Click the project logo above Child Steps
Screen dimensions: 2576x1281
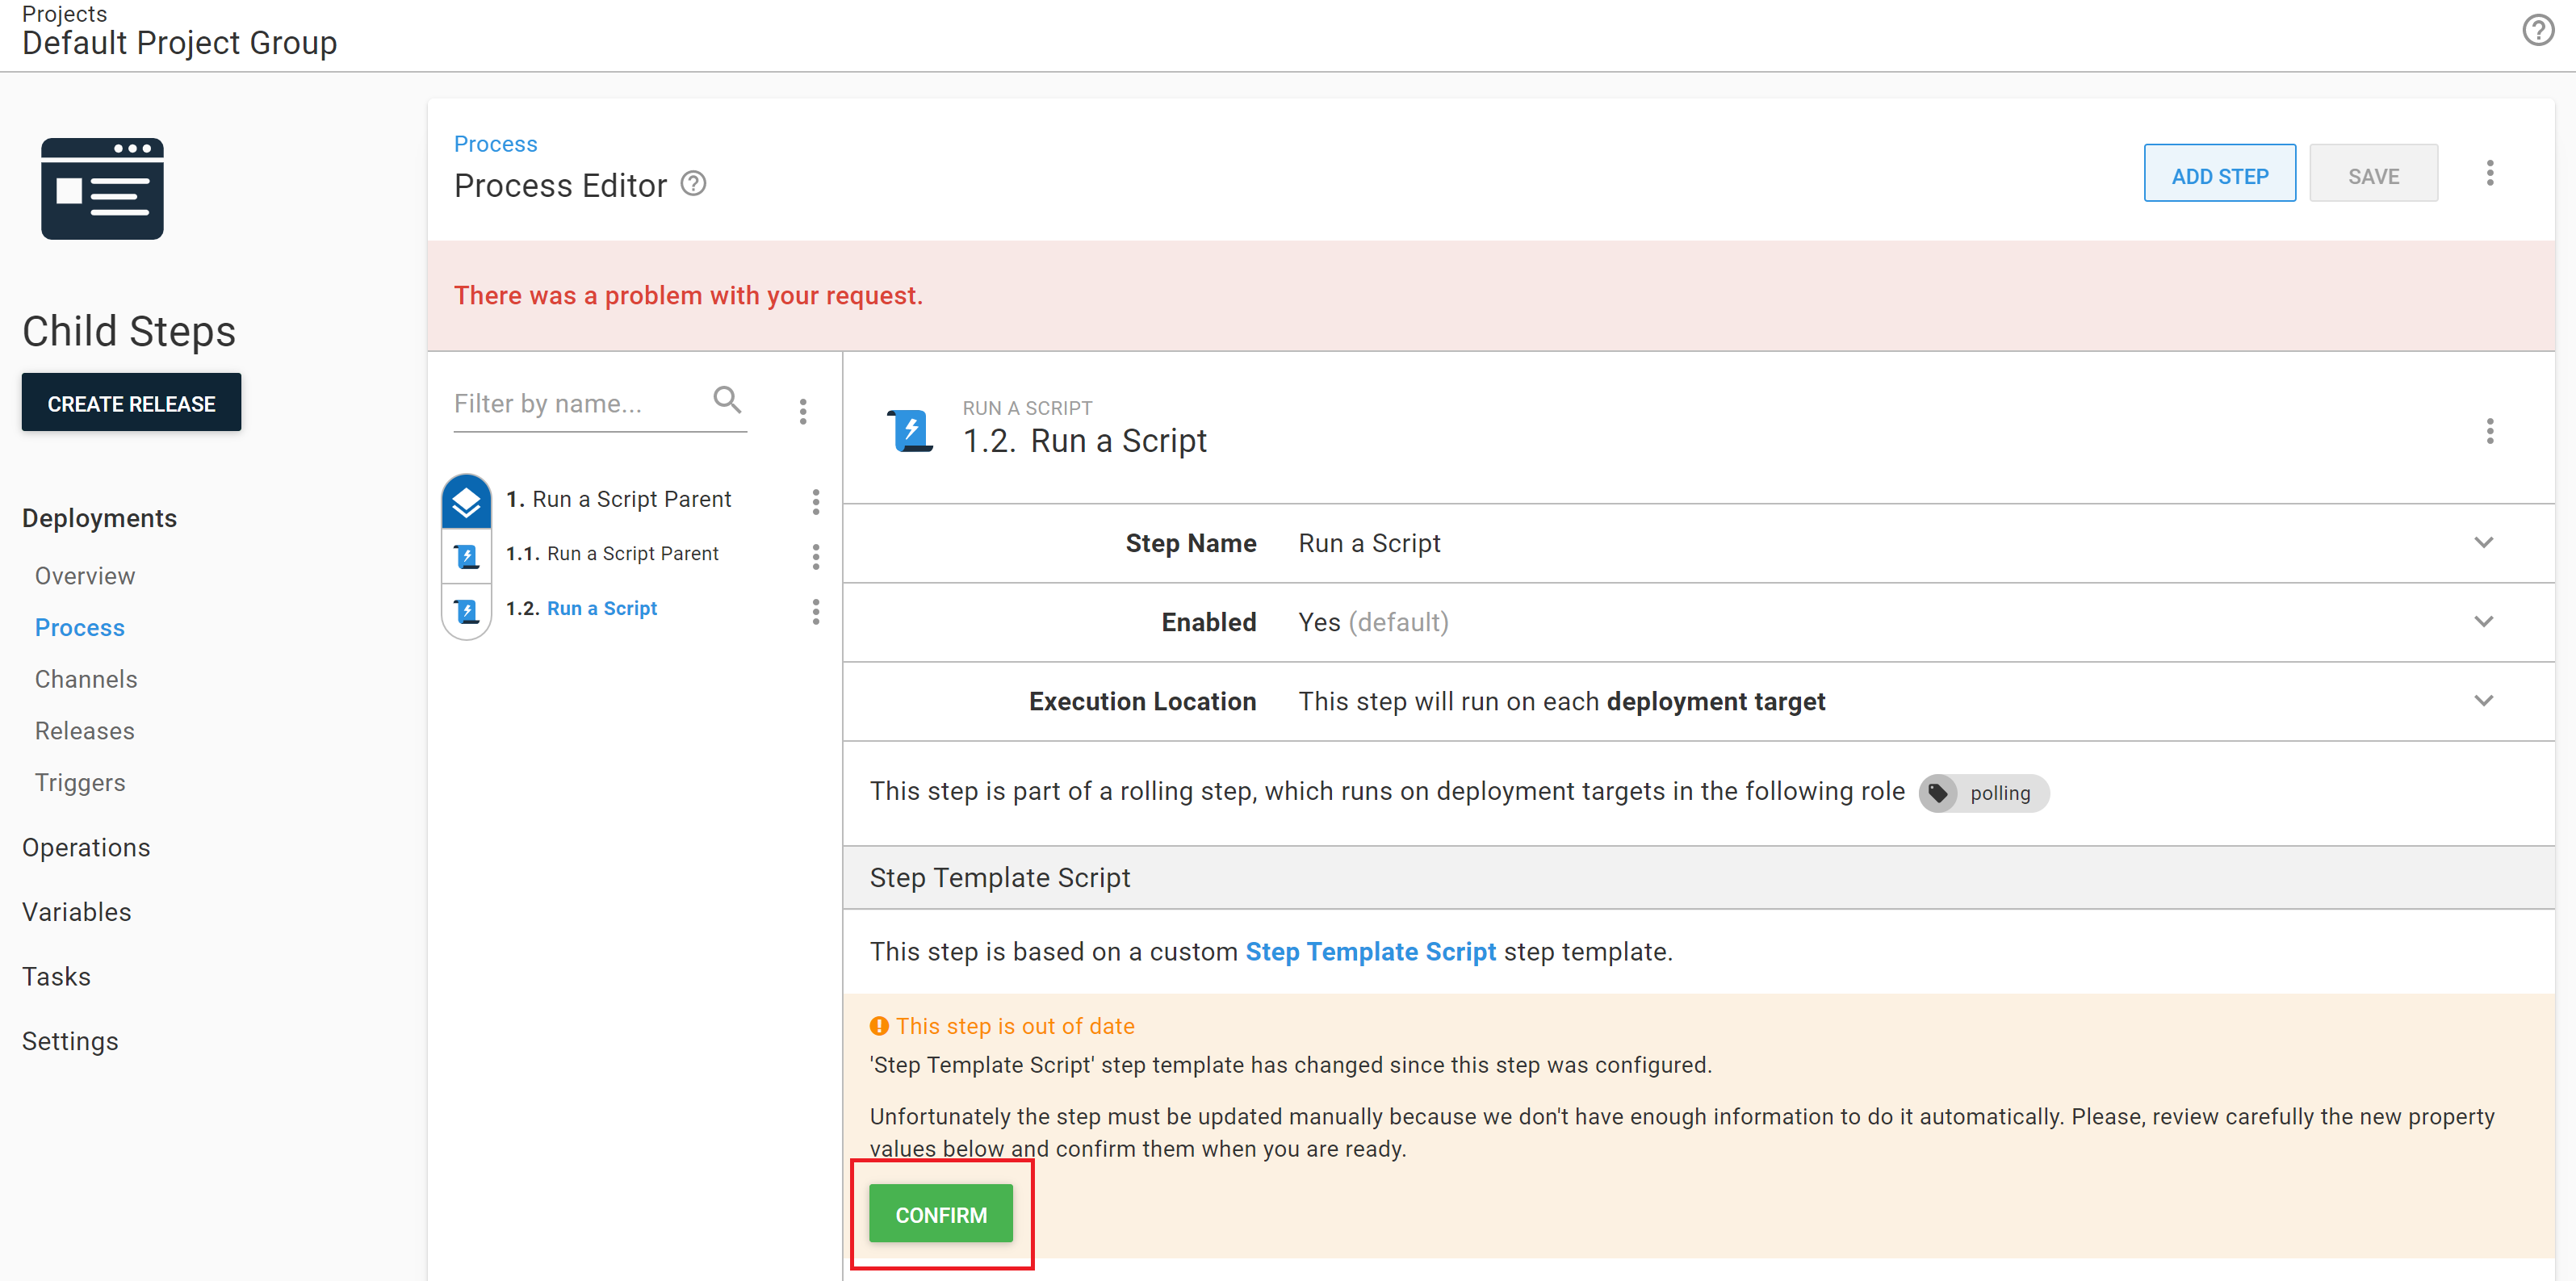click(102, 188)
